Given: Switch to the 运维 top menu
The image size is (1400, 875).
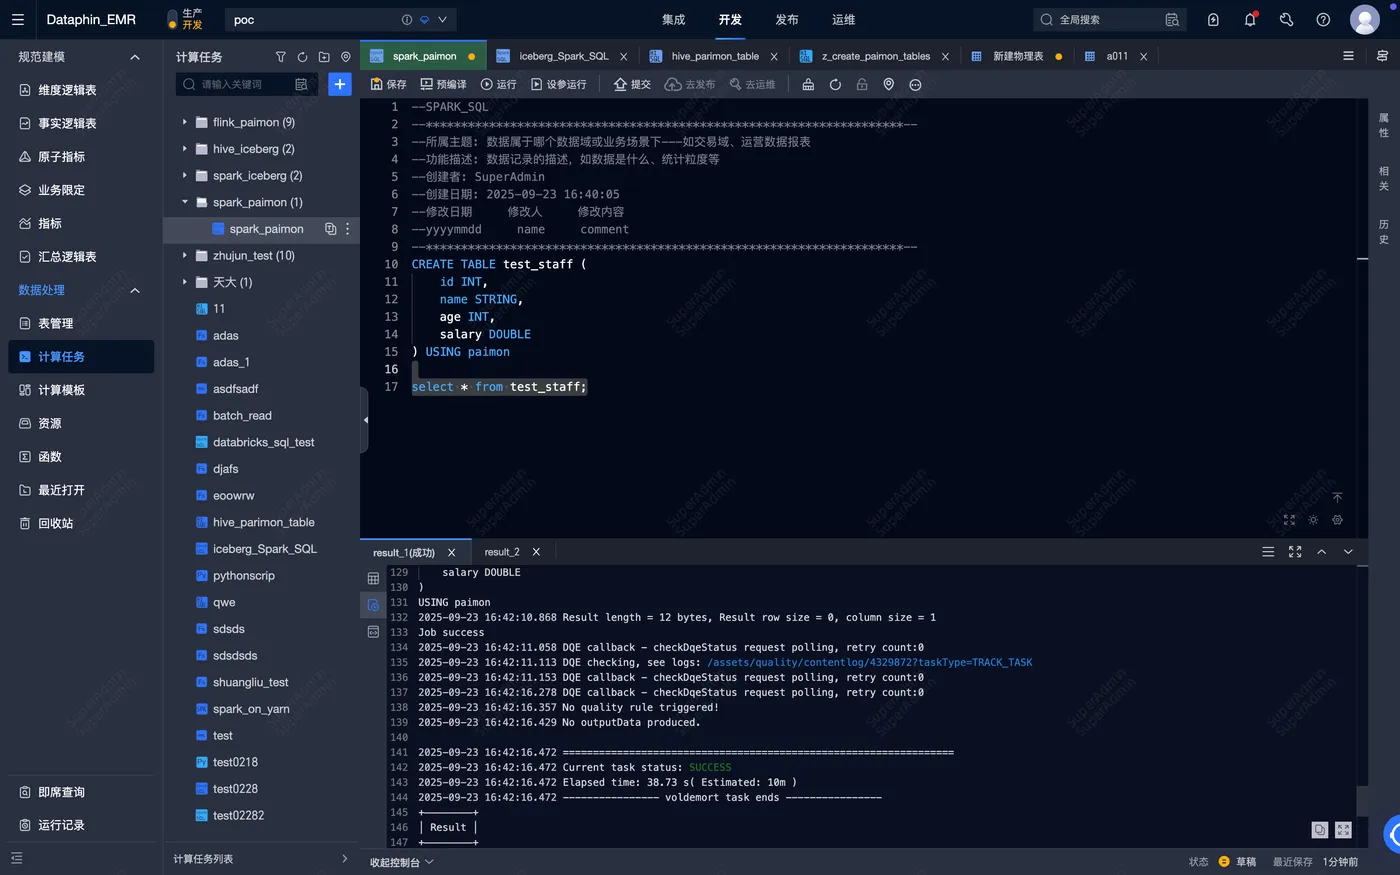Looking at the screenshot, I should point(844,20).
